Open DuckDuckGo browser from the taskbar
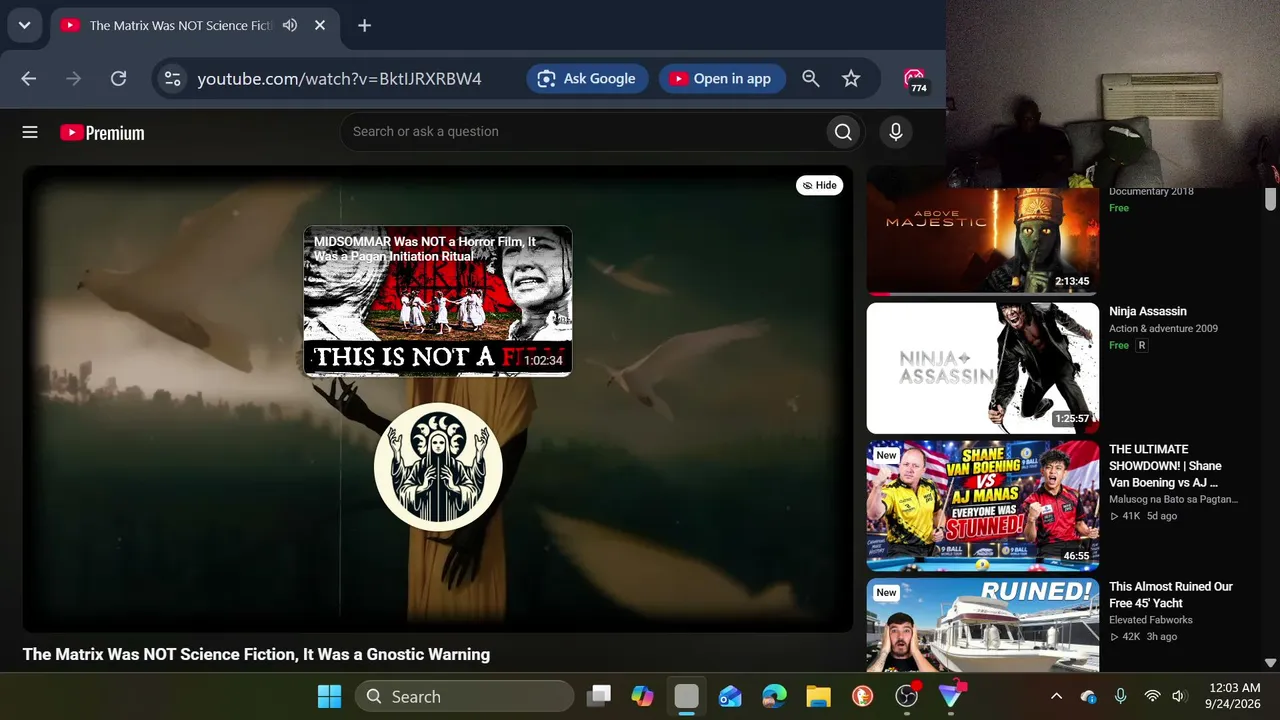The height and width of the screenshot is (720, 1280). (x=862, y=696)
